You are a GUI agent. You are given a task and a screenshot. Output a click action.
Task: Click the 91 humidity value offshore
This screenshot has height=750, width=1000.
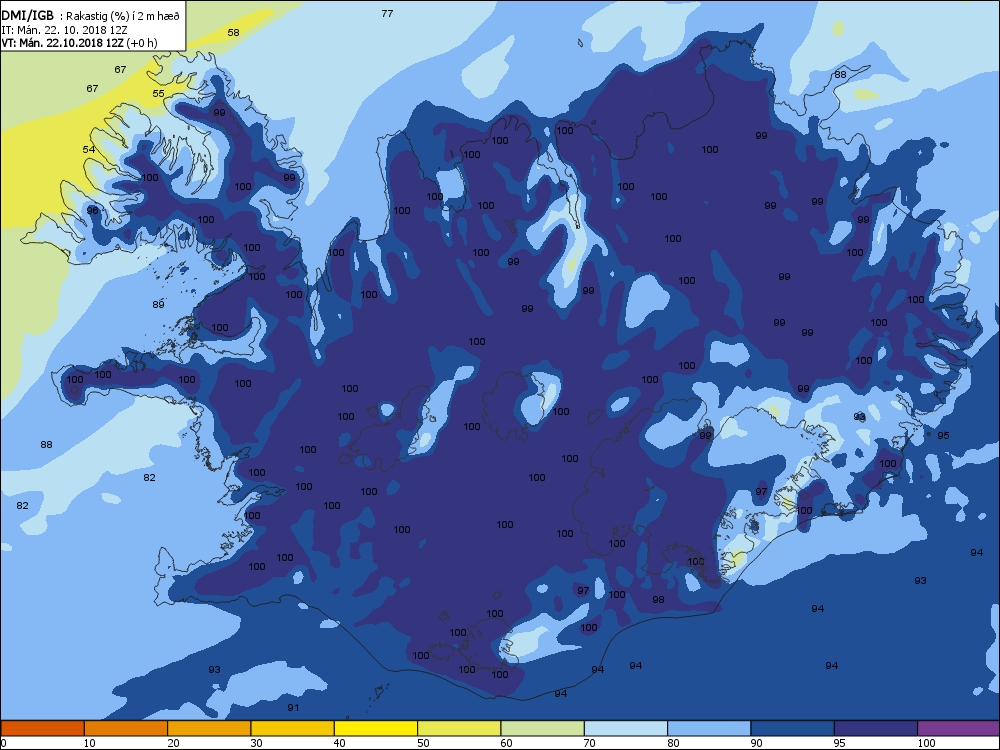click(293, 708)
